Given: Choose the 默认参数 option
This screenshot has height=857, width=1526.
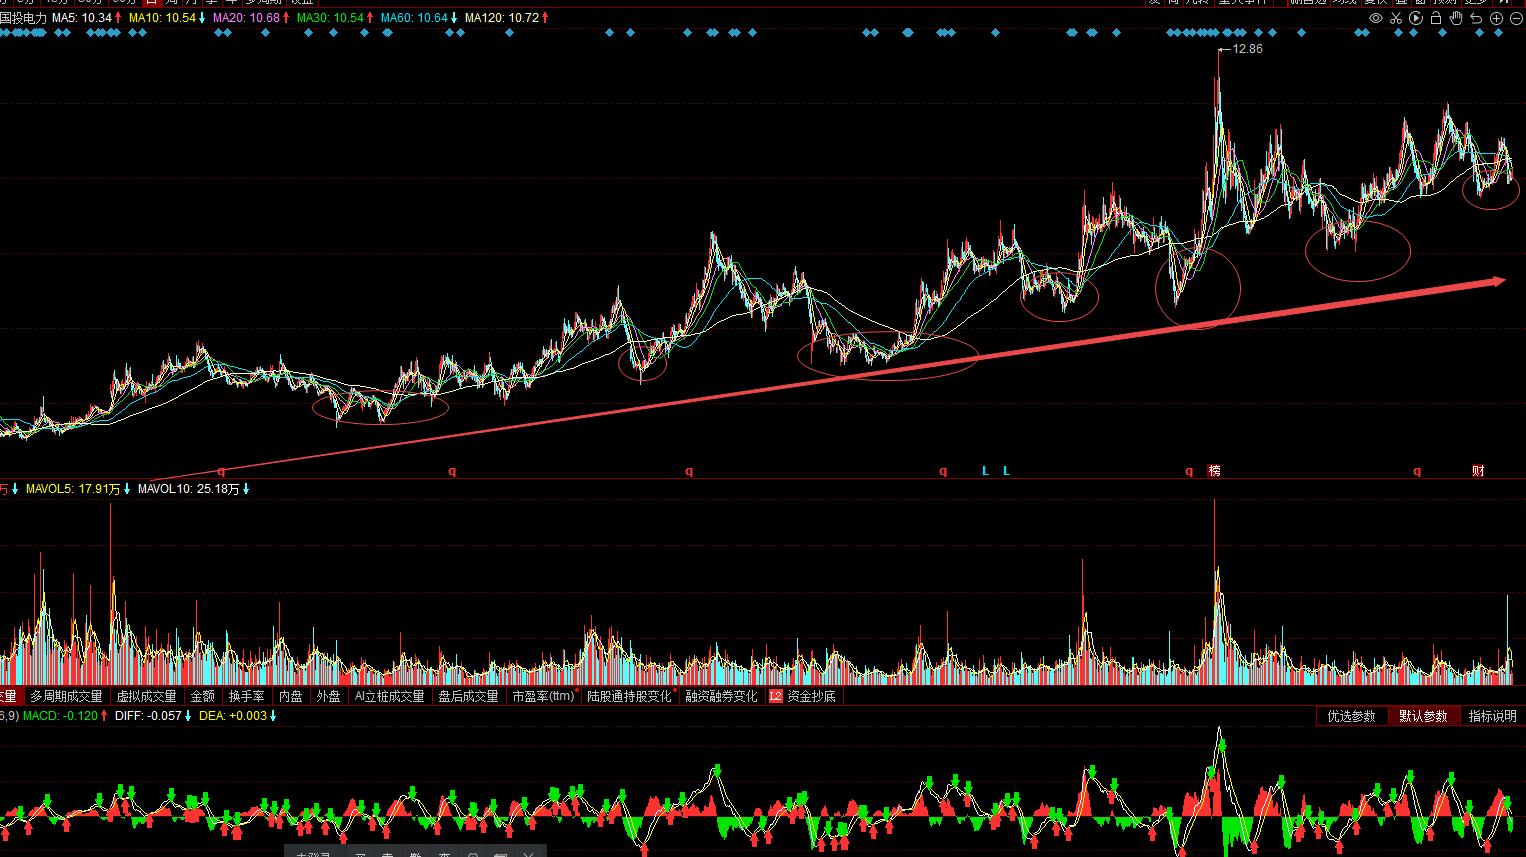Looking at the screenshot, I should click(1422, 716).
